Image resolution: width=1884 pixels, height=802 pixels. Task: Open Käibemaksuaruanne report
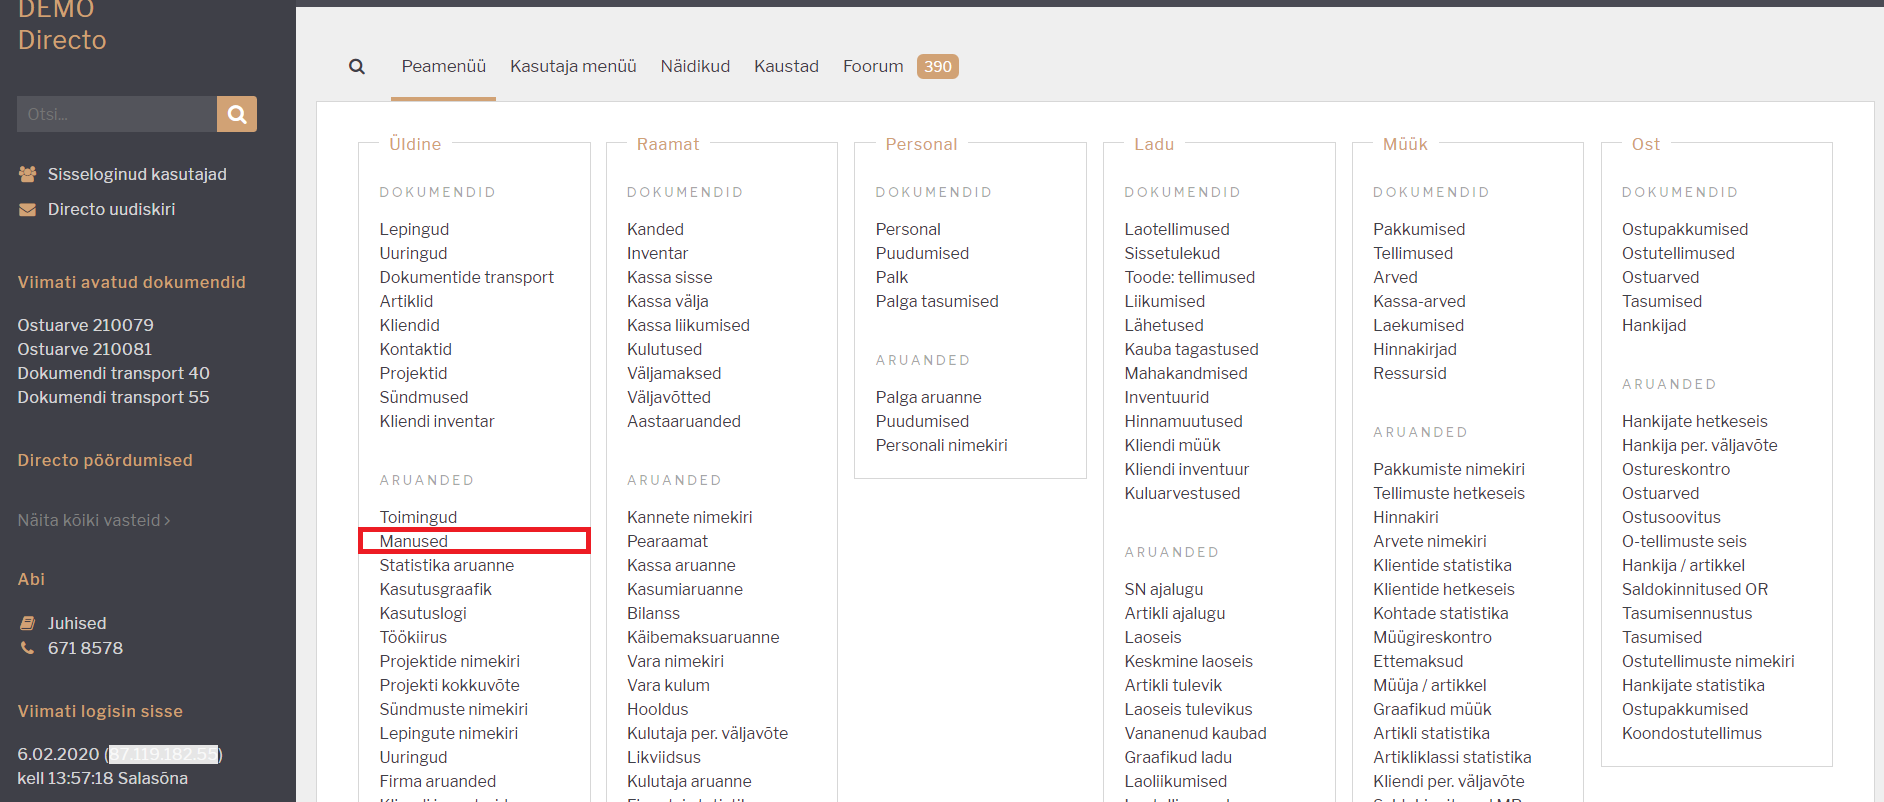click(x=703, y=637)
